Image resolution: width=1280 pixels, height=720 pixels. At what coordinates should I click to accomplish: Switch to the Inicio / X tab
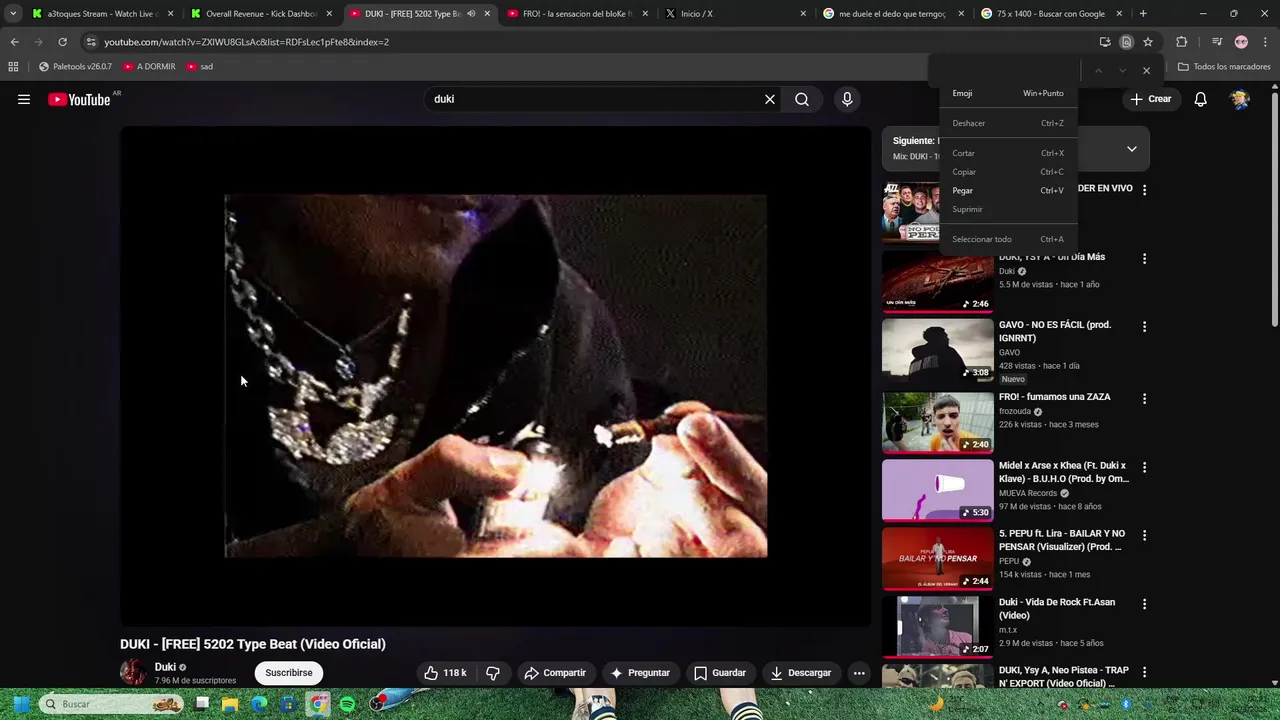click(x=735, y=14)
